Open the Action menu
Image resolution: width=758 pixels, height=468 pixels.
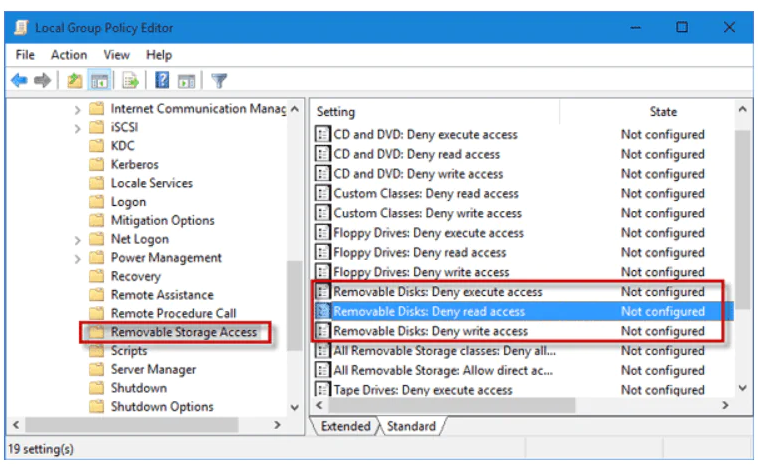click(x=69, y=55)
